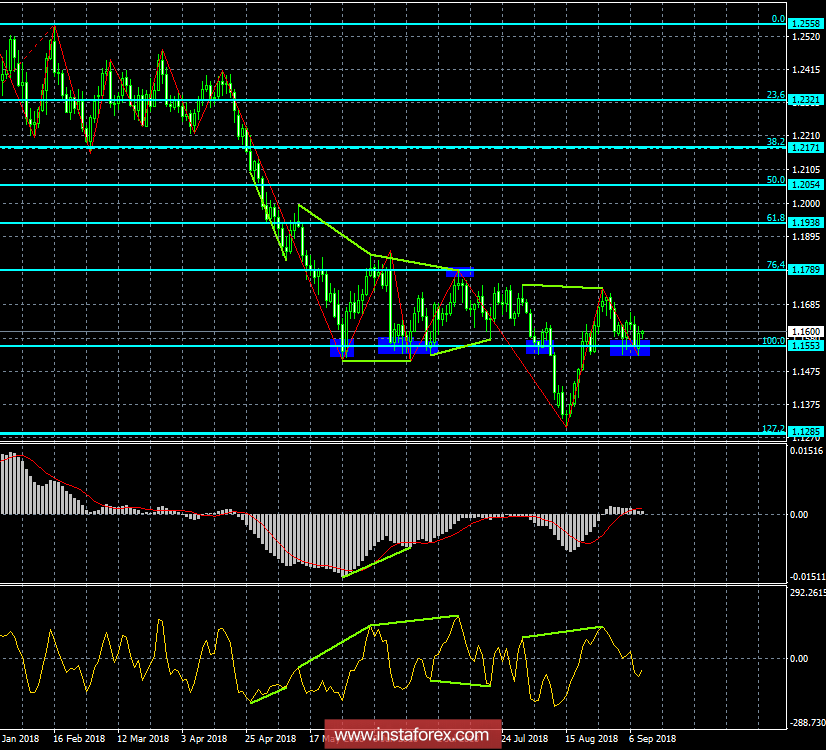This screenshot has height=750, width=826.
Task: Click the 1.2558 price label at 0.0 level
Action: (806, 24)
